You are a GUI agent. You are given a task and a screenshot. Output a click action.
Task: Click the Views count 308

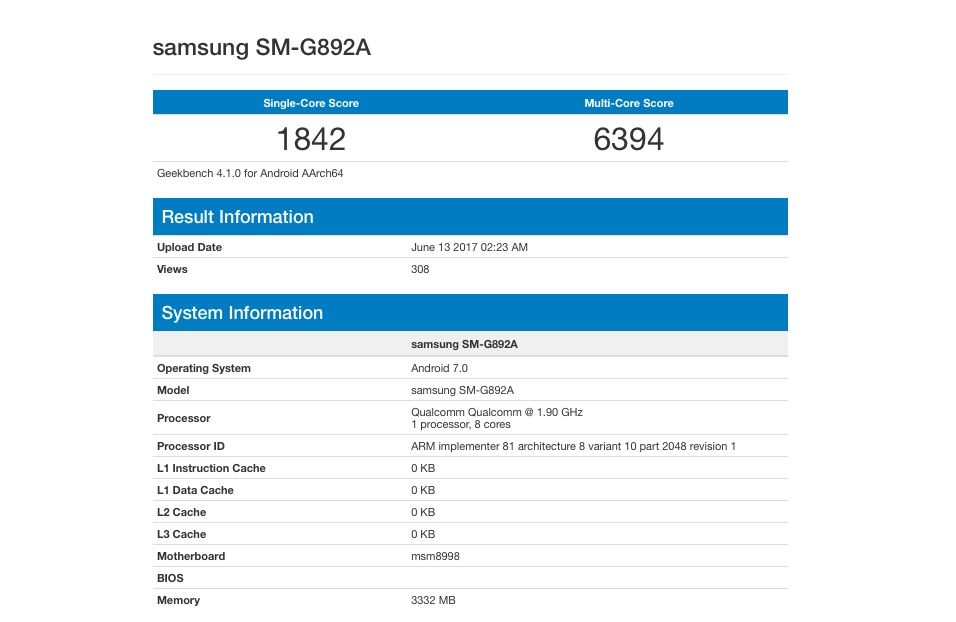click(x=420, y=269)
